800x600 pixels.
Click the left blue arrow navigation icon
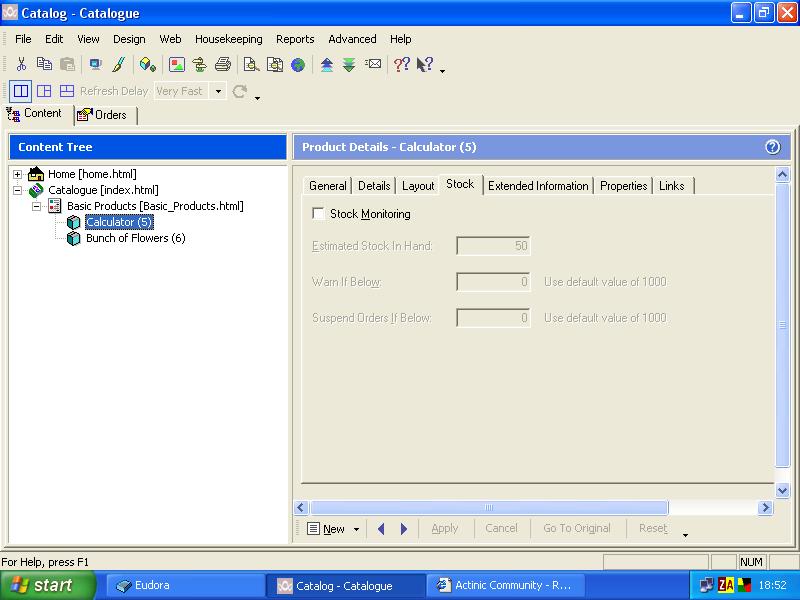tap(381, 529)
